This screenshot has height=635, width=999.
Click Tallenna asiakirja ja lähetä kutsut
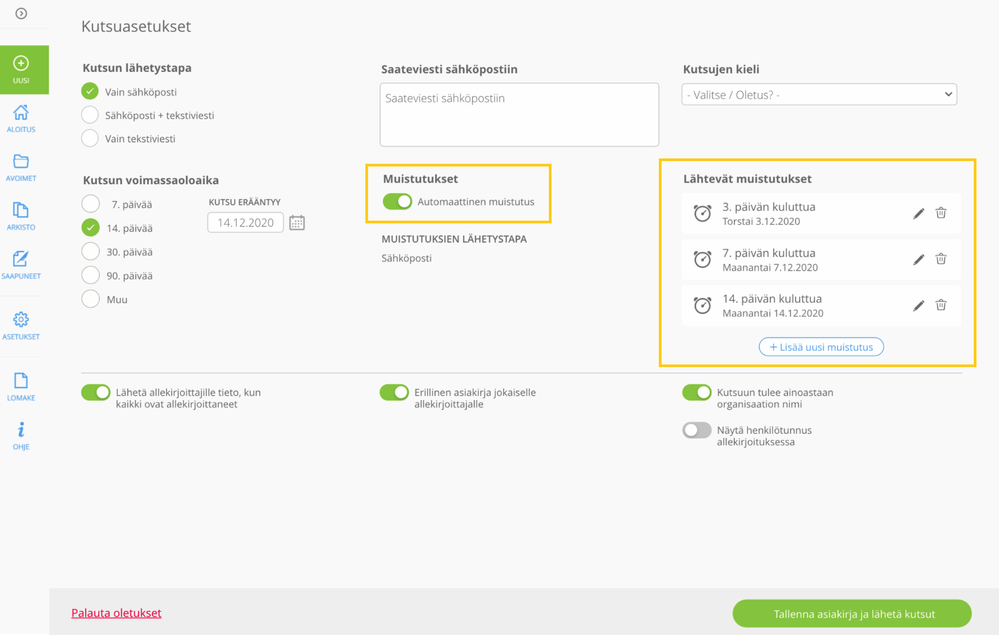pos(852,614)
